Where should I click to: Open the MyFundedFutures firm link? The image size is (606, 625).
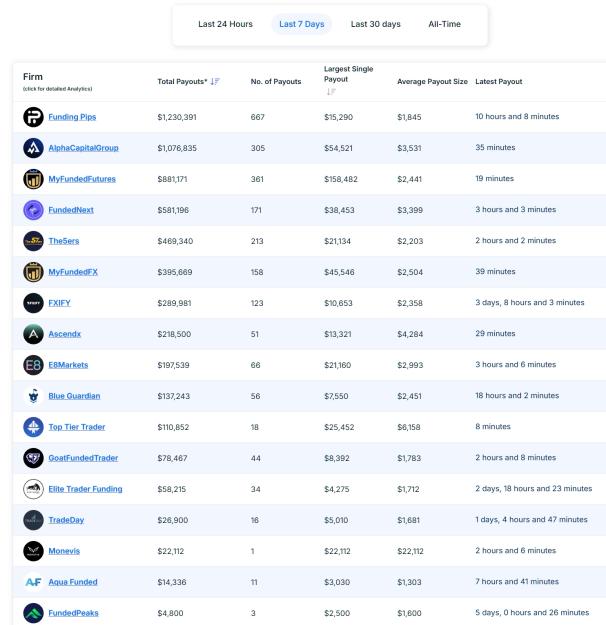(82, 179)
